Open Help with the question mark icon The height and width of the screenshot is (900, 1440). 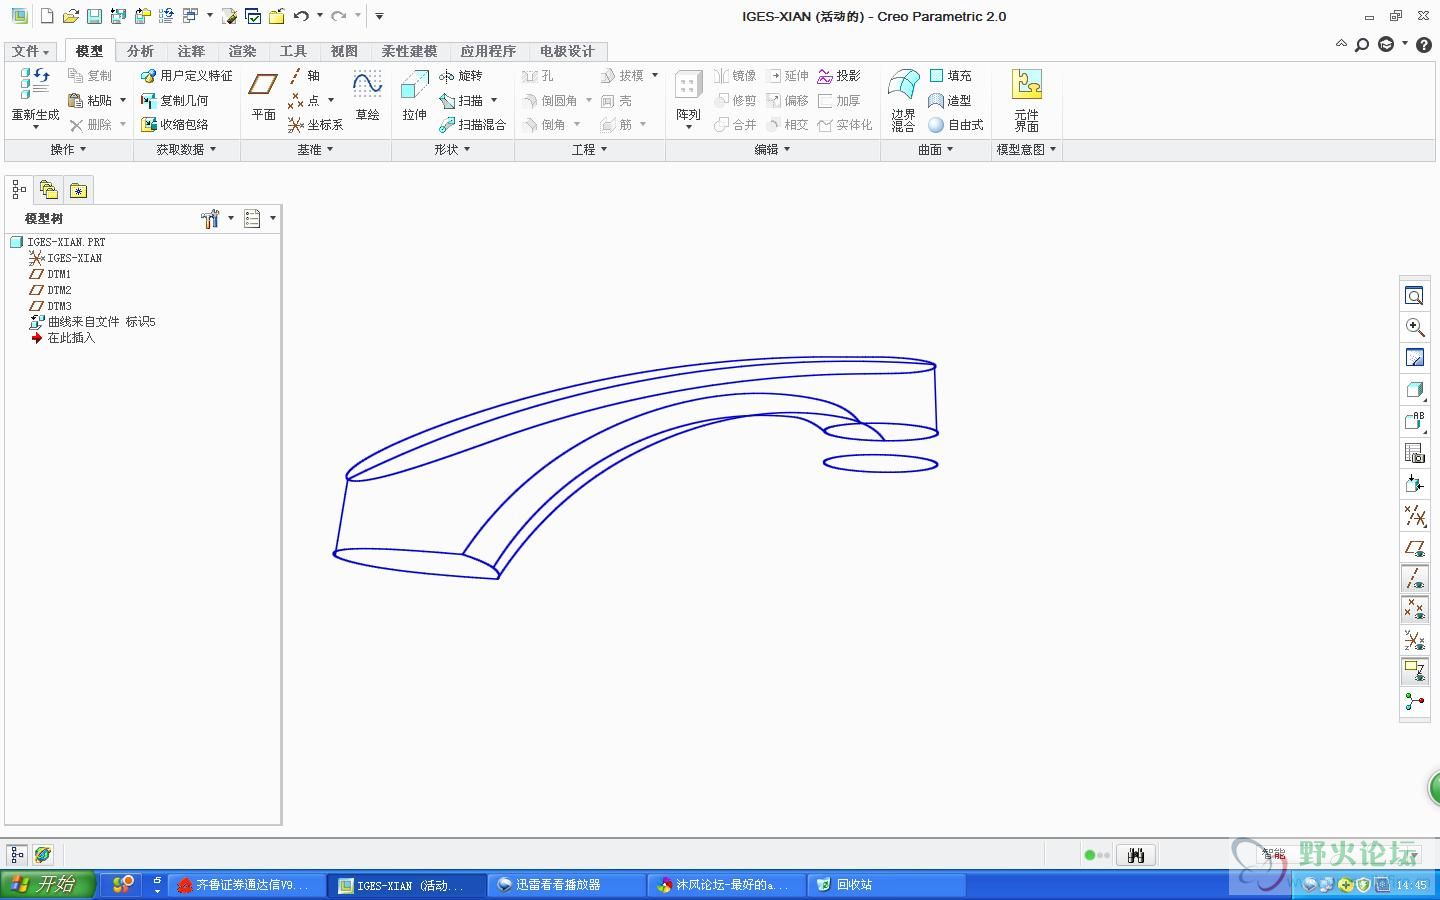click(1424, 44)
